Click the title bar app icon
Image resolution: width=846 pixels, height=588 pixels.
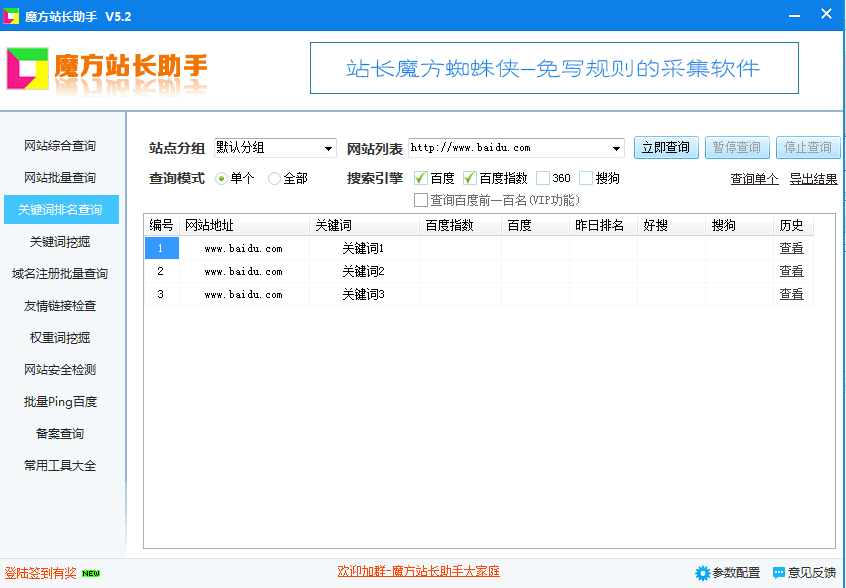tap(12, 17)
